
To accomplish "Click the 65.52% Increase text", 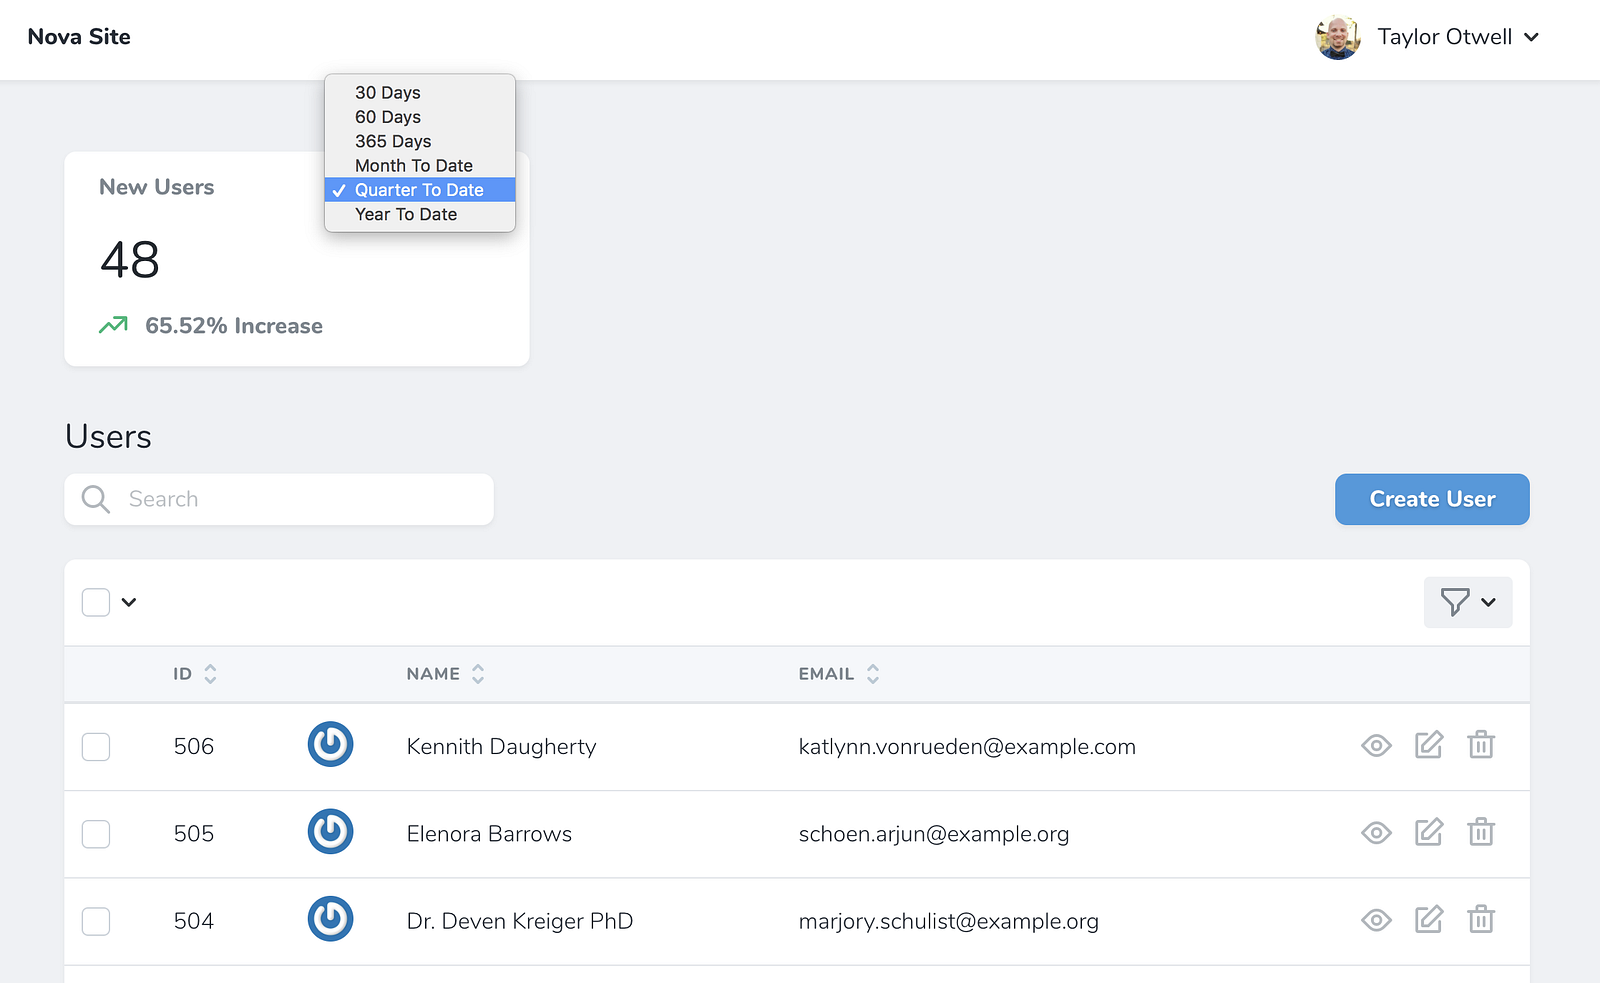I will (x=234, y=326).
